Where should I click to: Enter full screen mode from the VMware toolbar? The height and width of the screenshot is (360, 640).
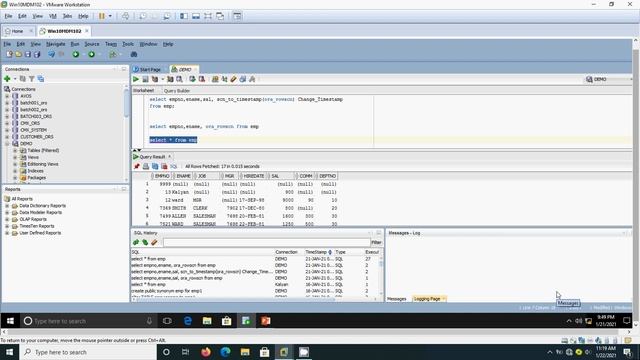(x=208, y=16)
